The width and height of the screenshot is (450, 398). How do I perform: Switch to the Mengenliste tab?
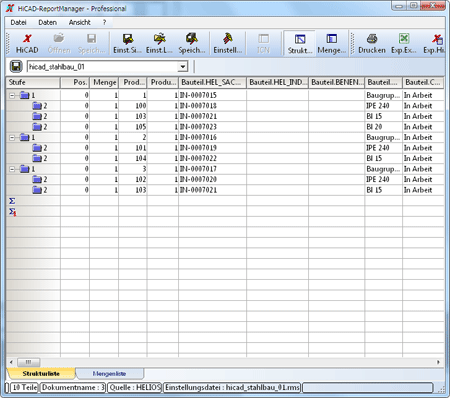[109, 374]
